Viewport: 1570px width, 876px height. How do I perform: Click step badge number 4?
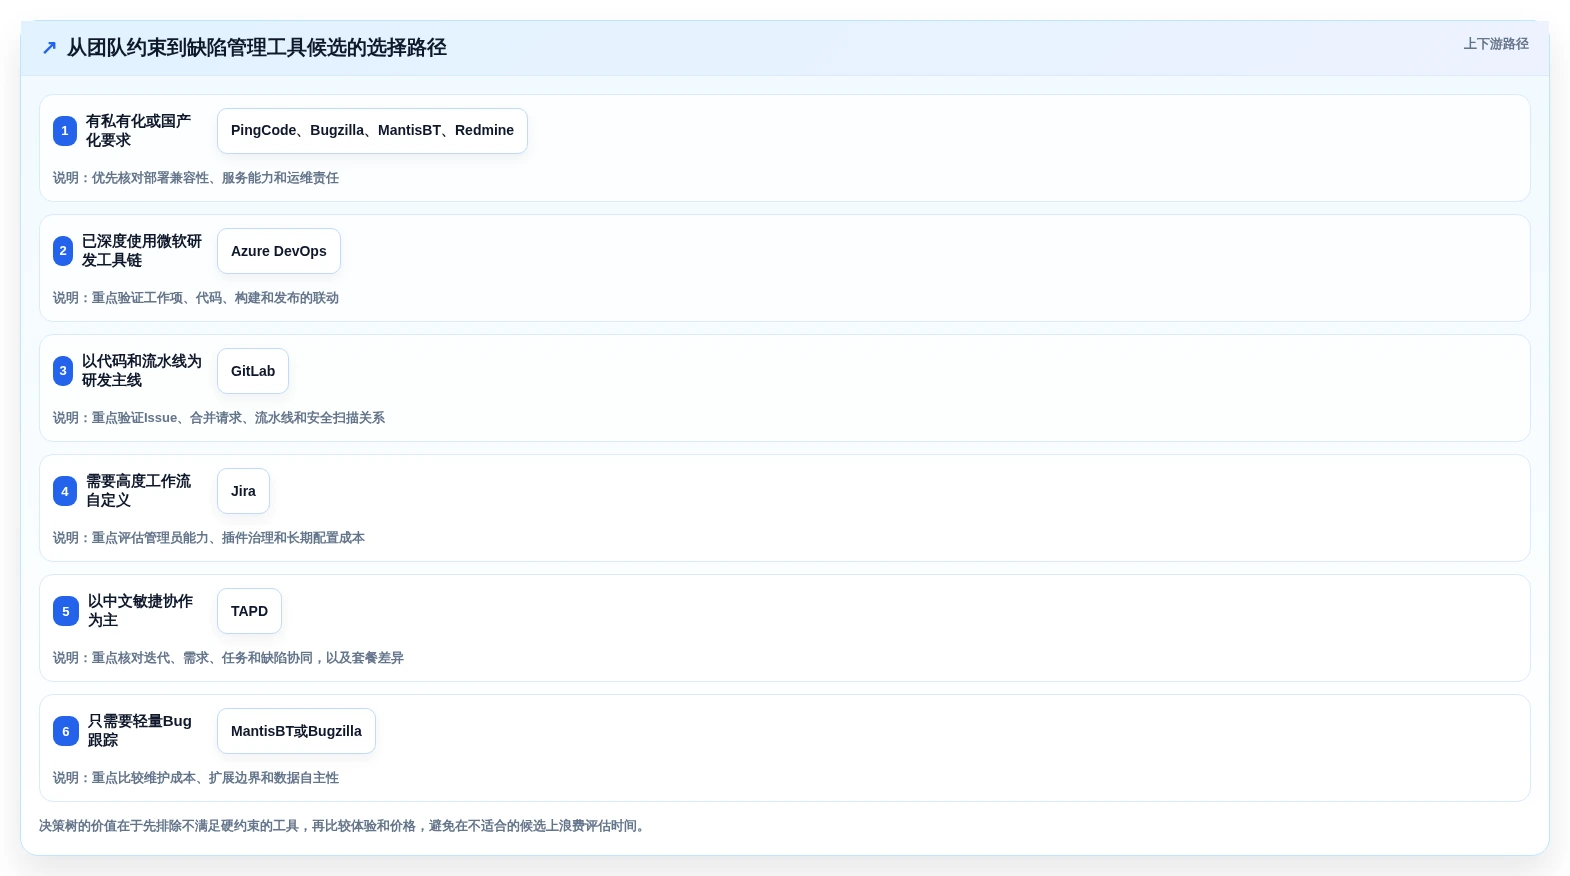65,491
